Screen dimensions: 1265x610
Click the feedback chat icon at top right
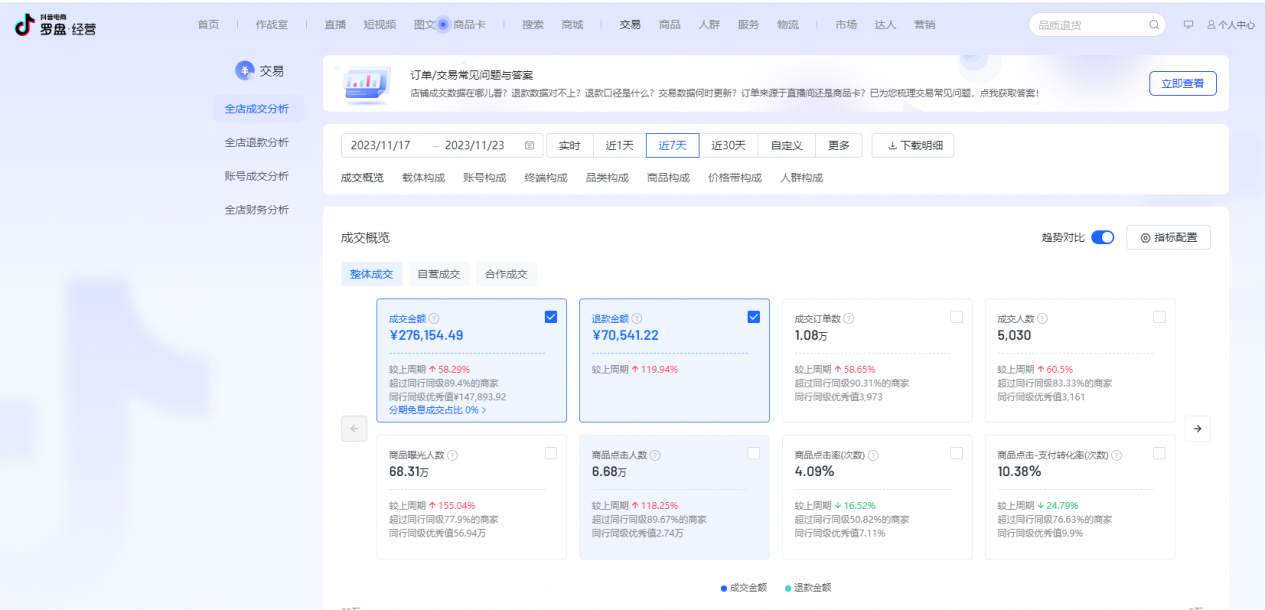tap(1188, 24)
